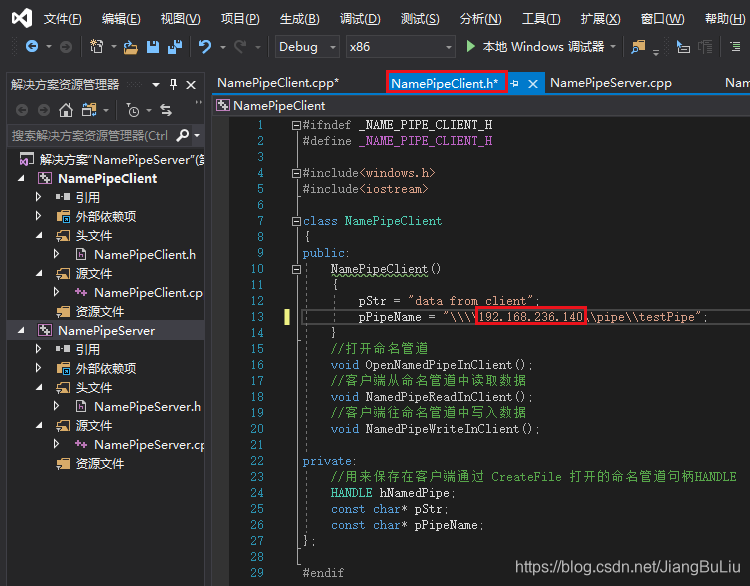Open a file with the folder icon
750x586 pixels.
(130, 47)
